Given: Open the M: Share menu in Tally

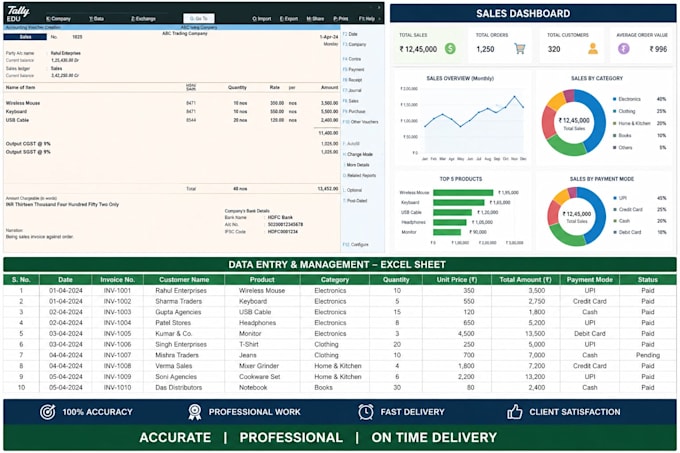Looking at the screenshot, I should click(315, 19).
